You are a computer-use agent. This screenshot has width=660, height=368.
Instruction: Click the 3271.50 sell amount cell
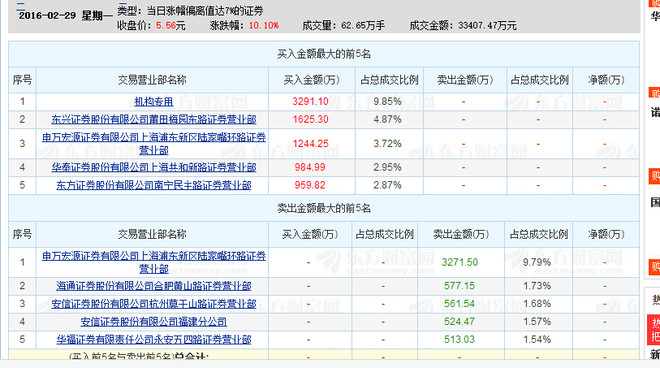(460, 262)
